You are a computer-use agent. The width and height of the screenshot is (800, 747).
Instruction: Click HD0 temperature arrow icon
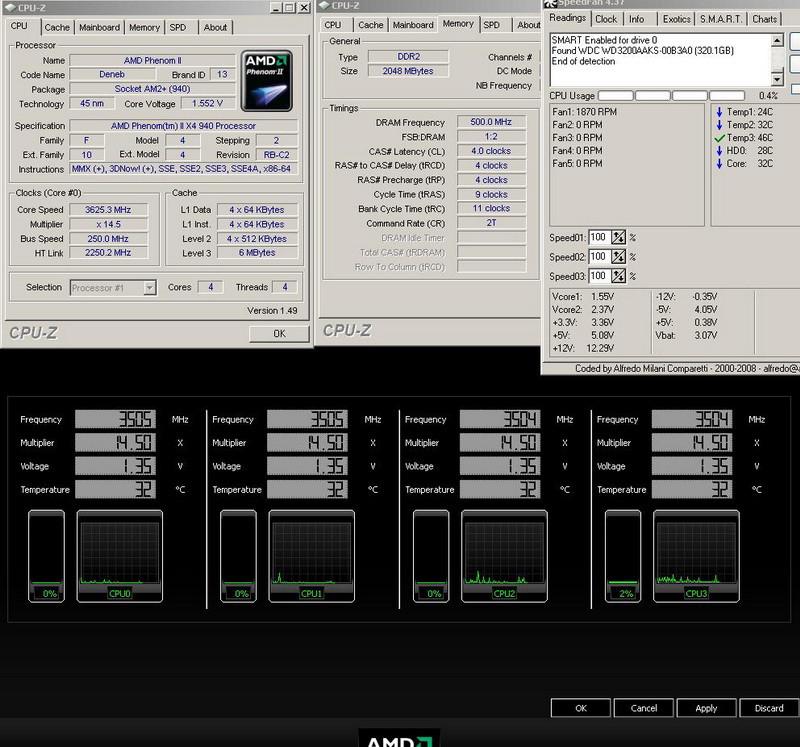coord(719,151)
